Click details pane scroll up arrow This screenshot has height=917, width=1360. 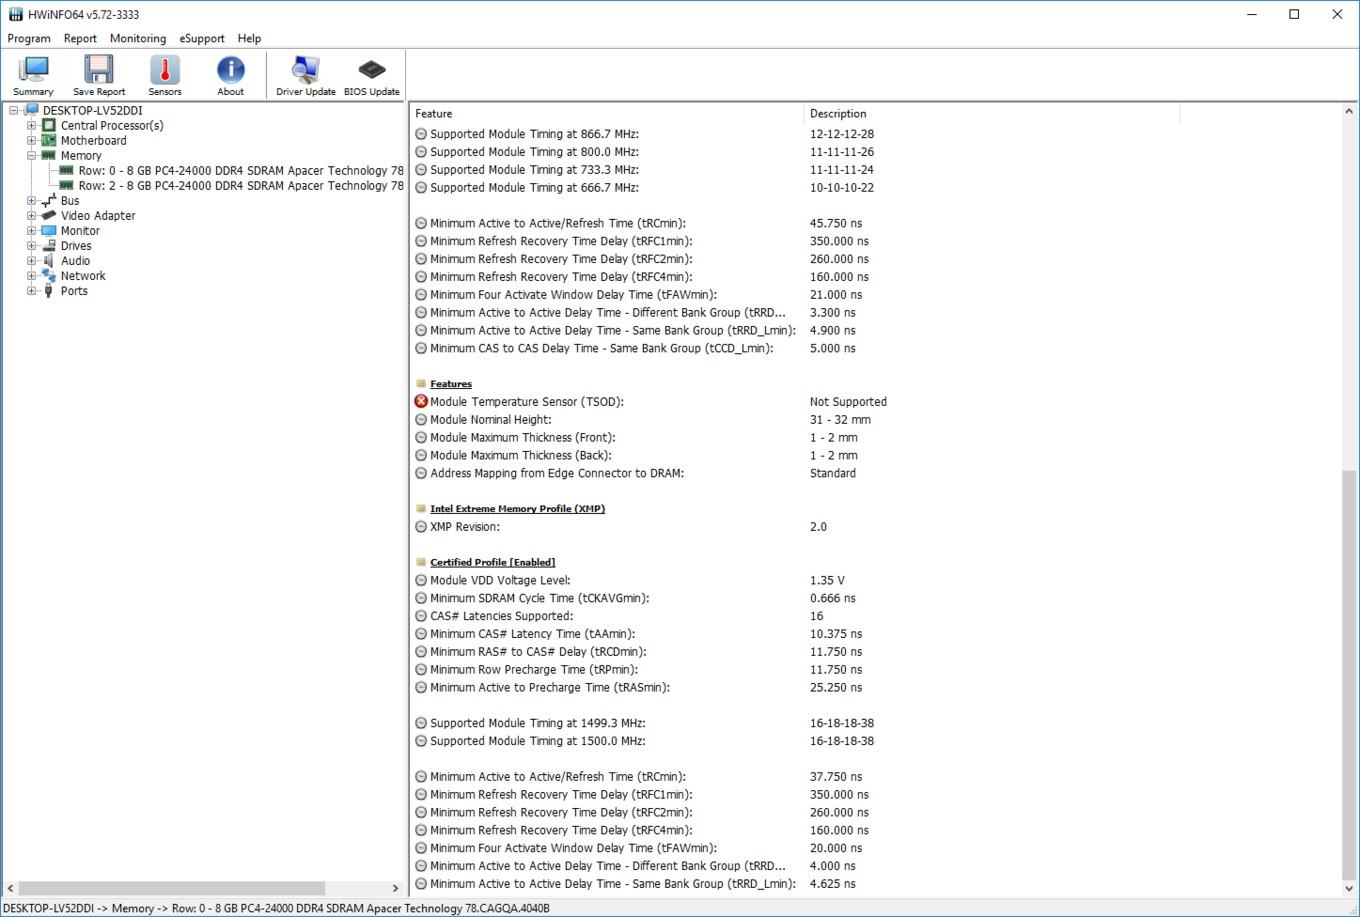(1348, 112)
